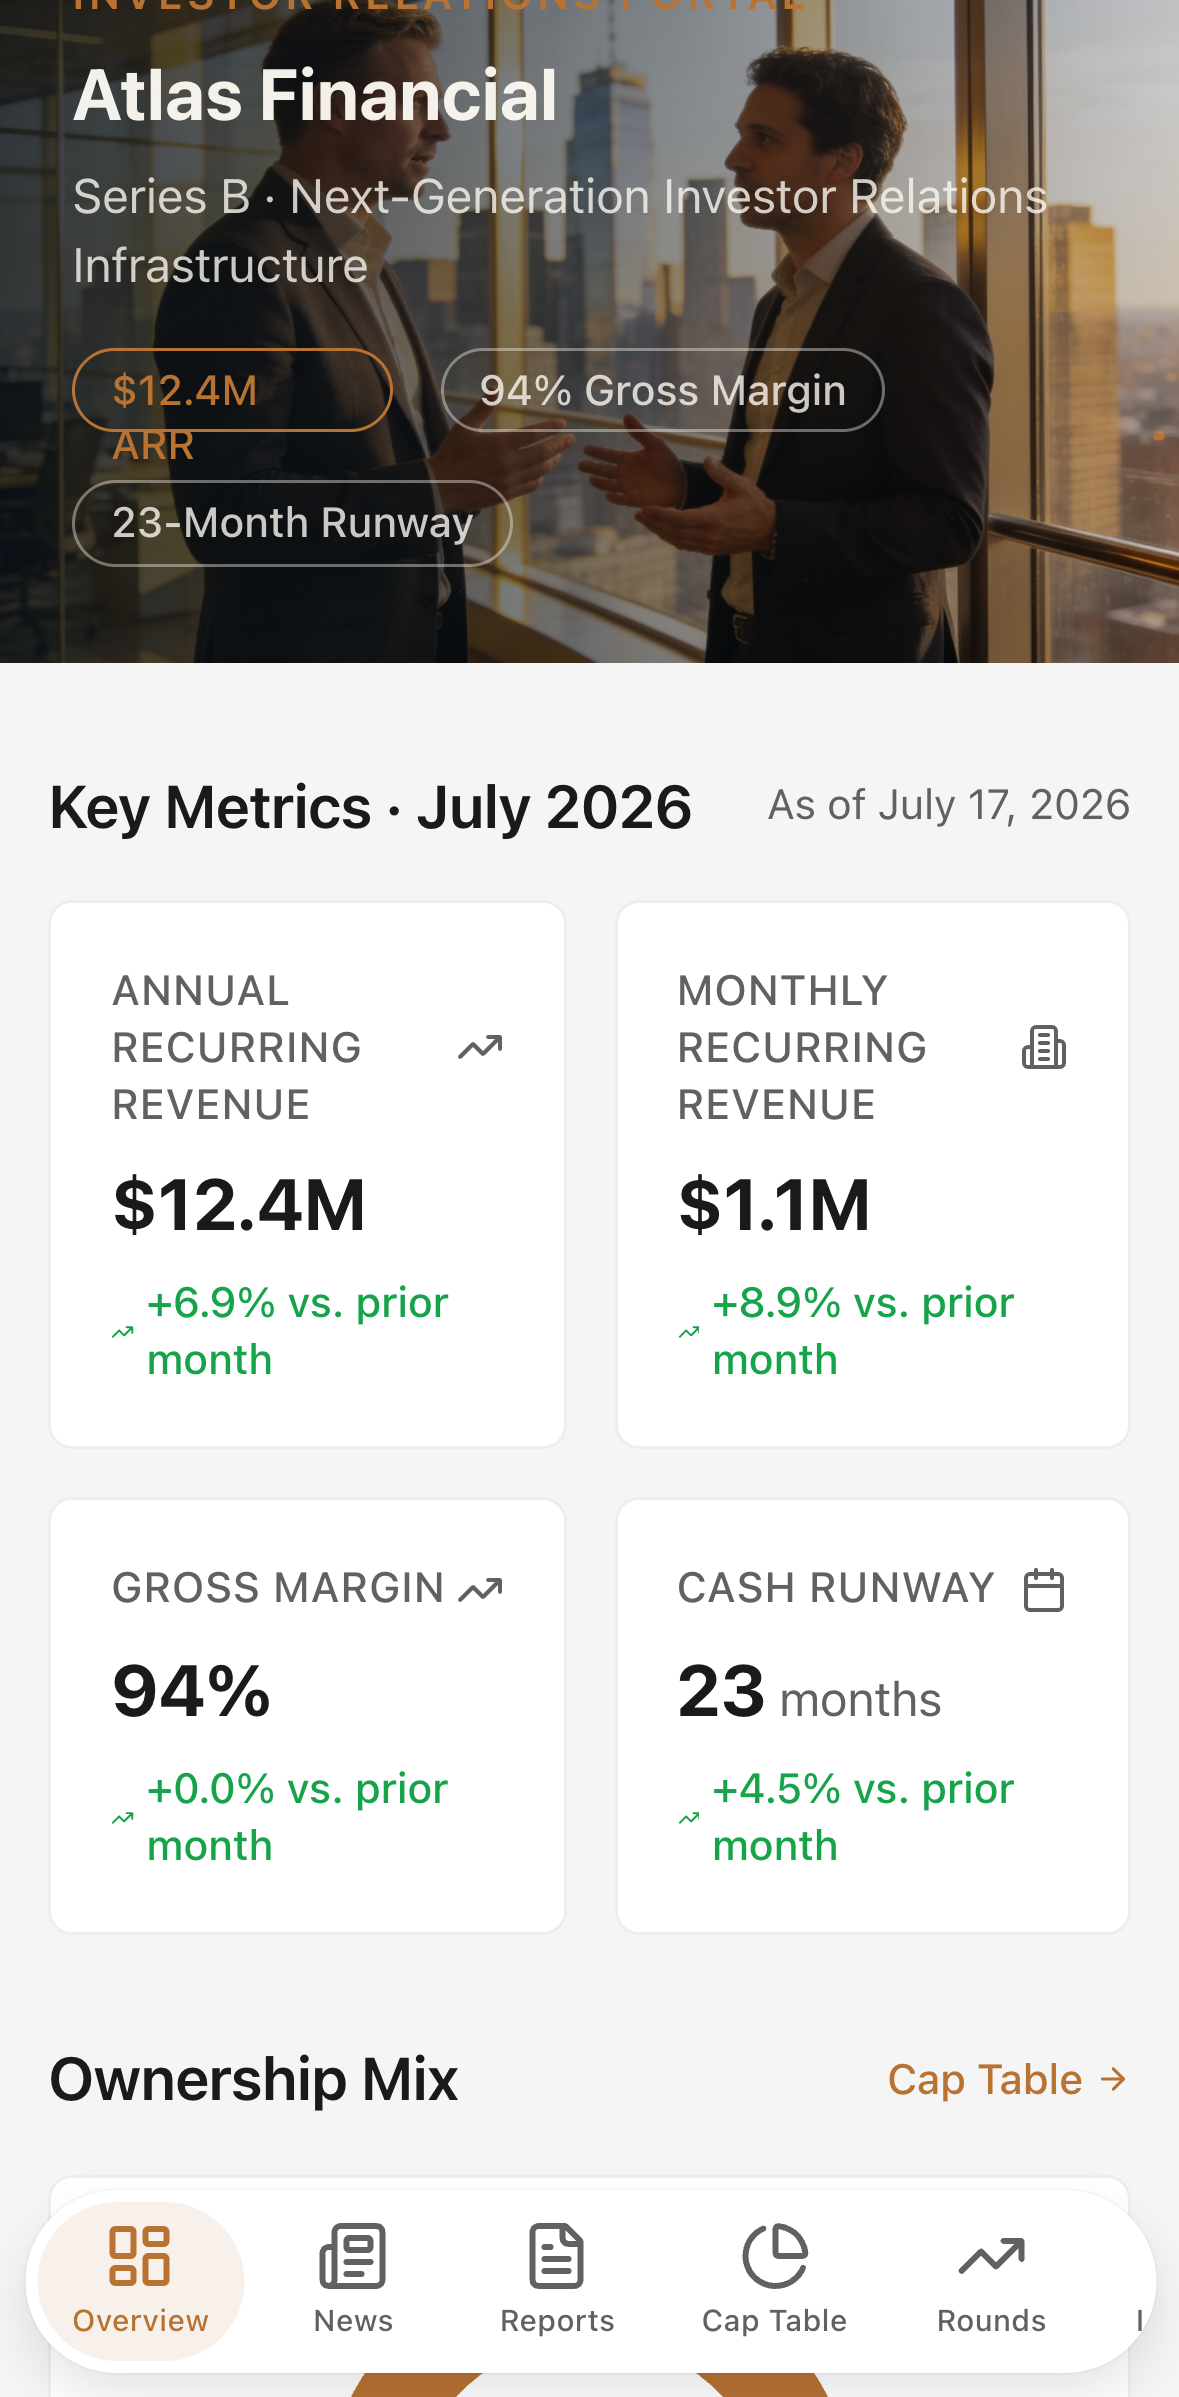Click +6.9% vs. prior month text
The image size is (1179, 2397).
point(298,1331)
